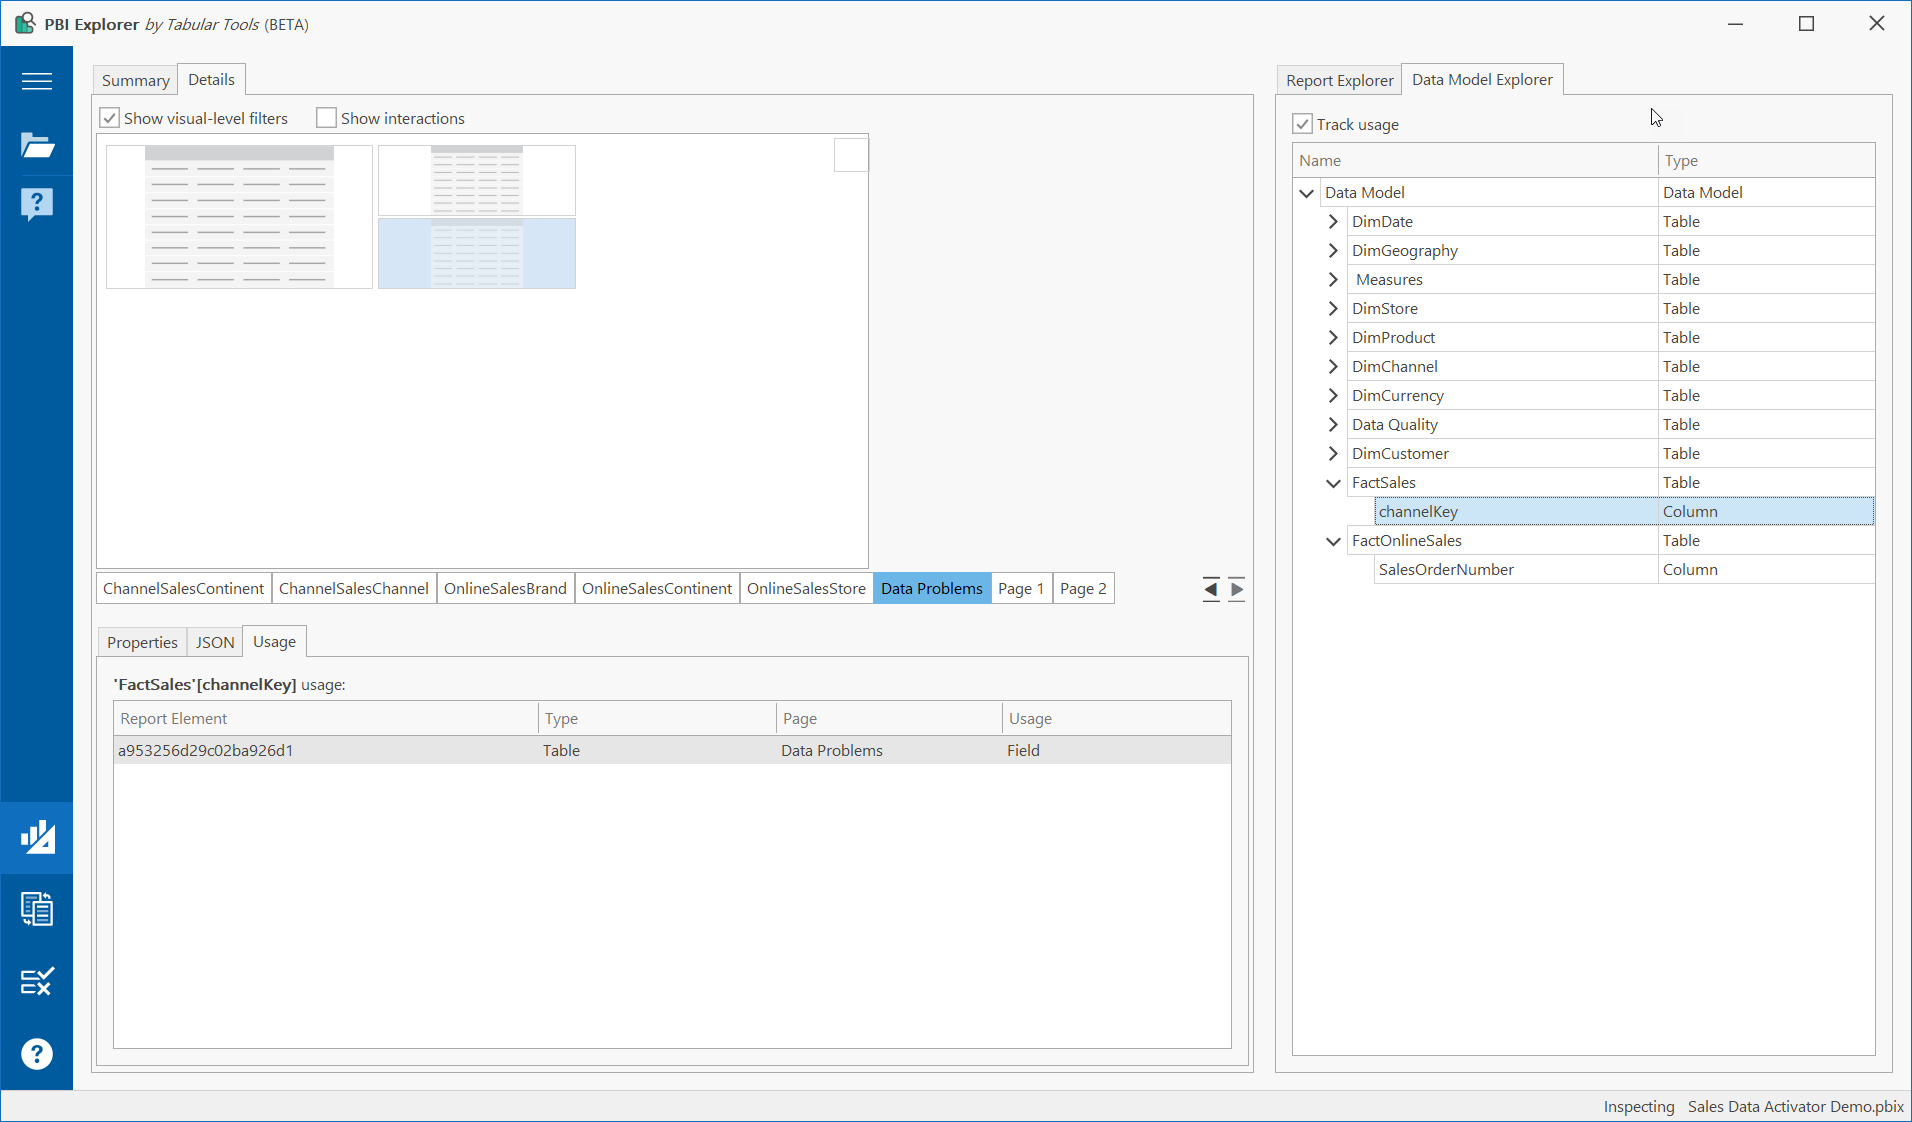Click the help question mark icon
The height and width of the screenshot is (1122, 1912).
tap(37, 1054)
